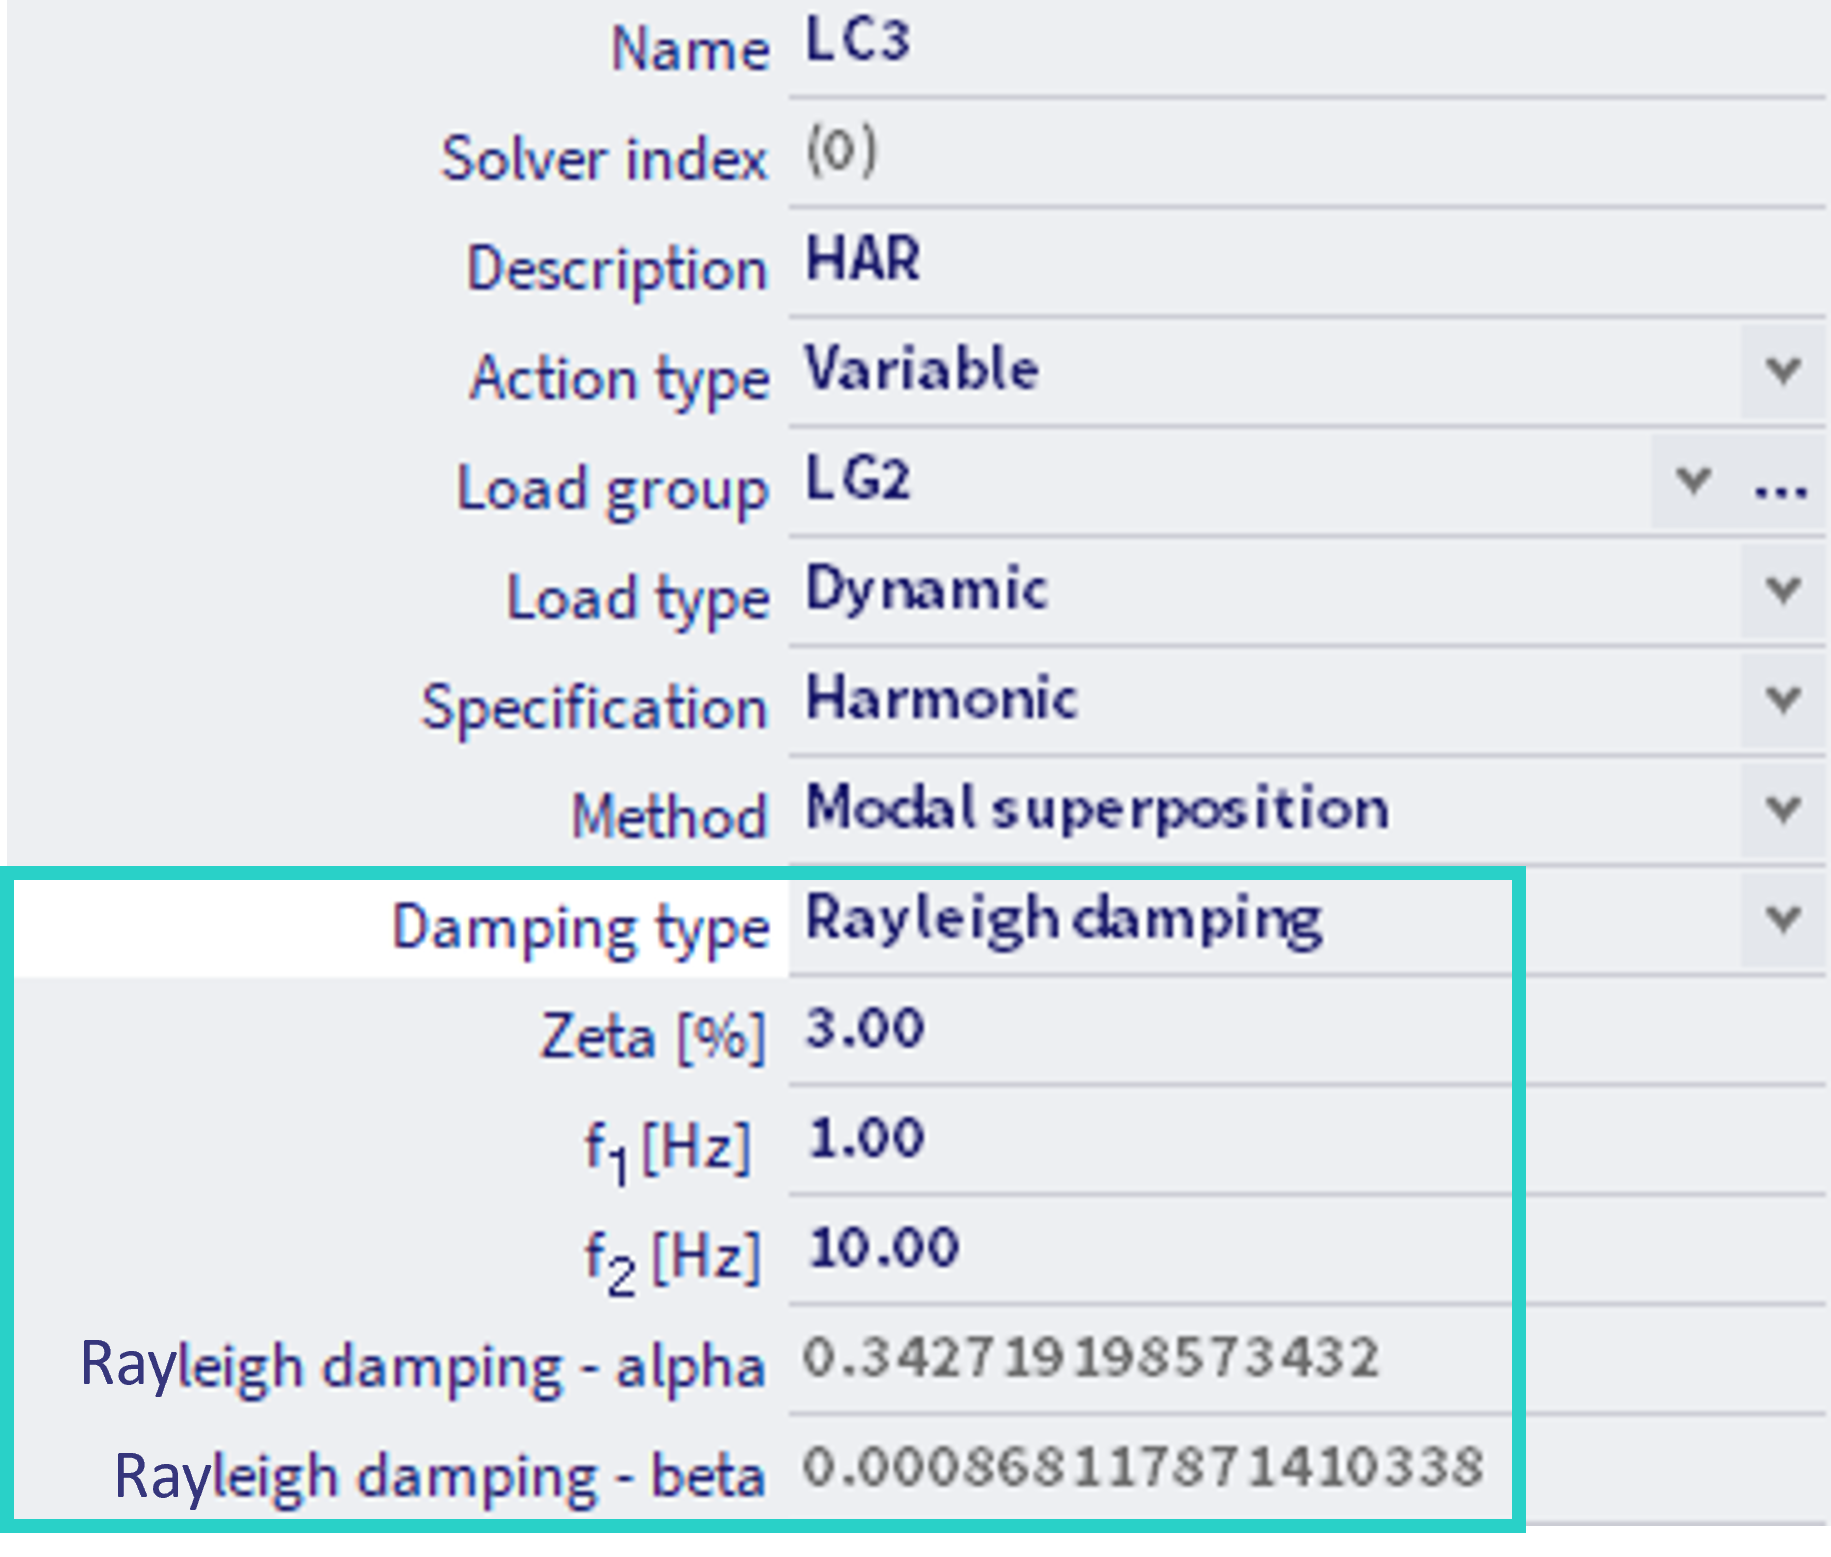Expand the Load group selection list
Image resolution: width=1831 pixels, height=1557 pixels.
[1694, 483]
